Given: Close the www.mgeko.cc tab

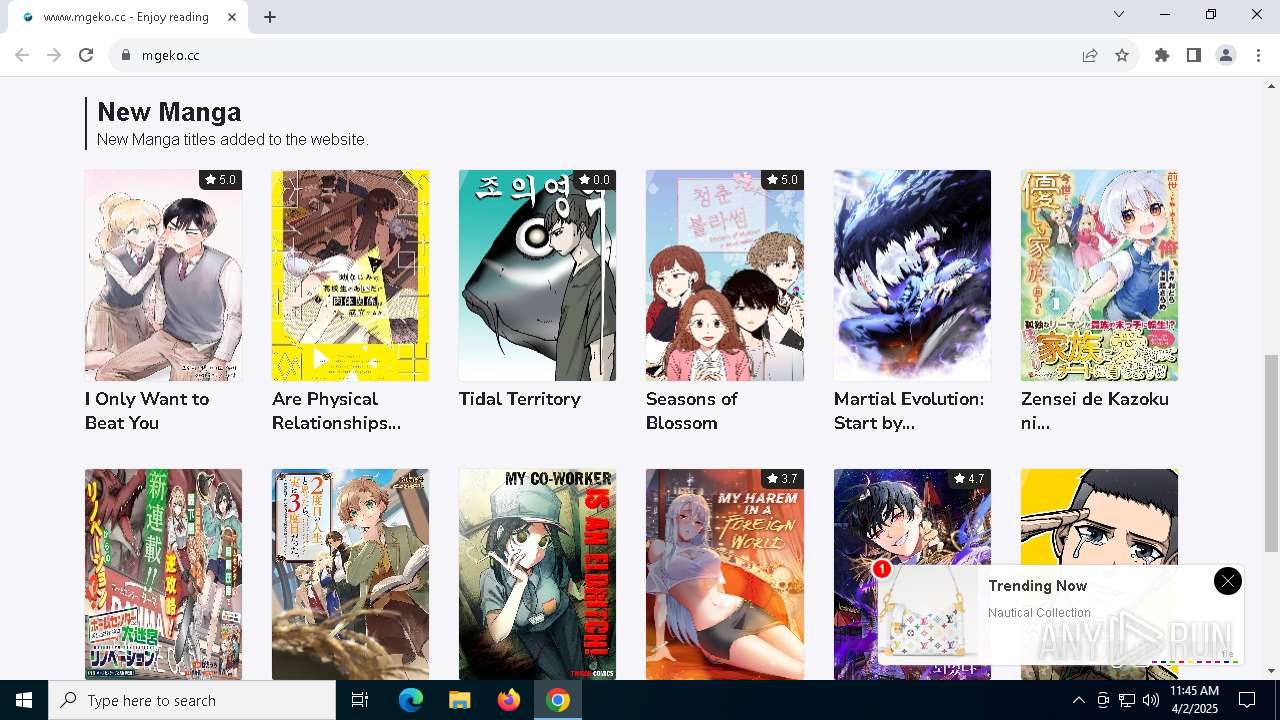Looking at the screenshot, I should (233, 17).
